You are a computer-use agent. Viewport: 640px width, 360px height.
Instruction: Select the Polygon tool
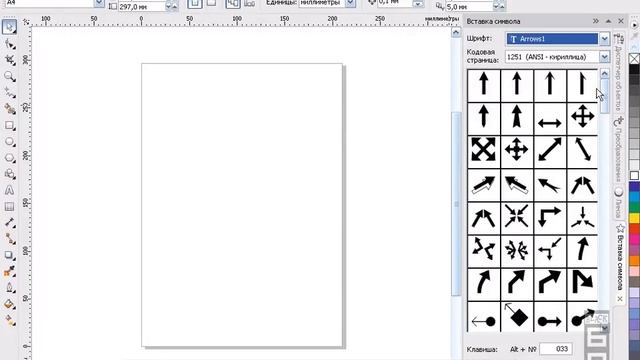click(x=9, y=158)
